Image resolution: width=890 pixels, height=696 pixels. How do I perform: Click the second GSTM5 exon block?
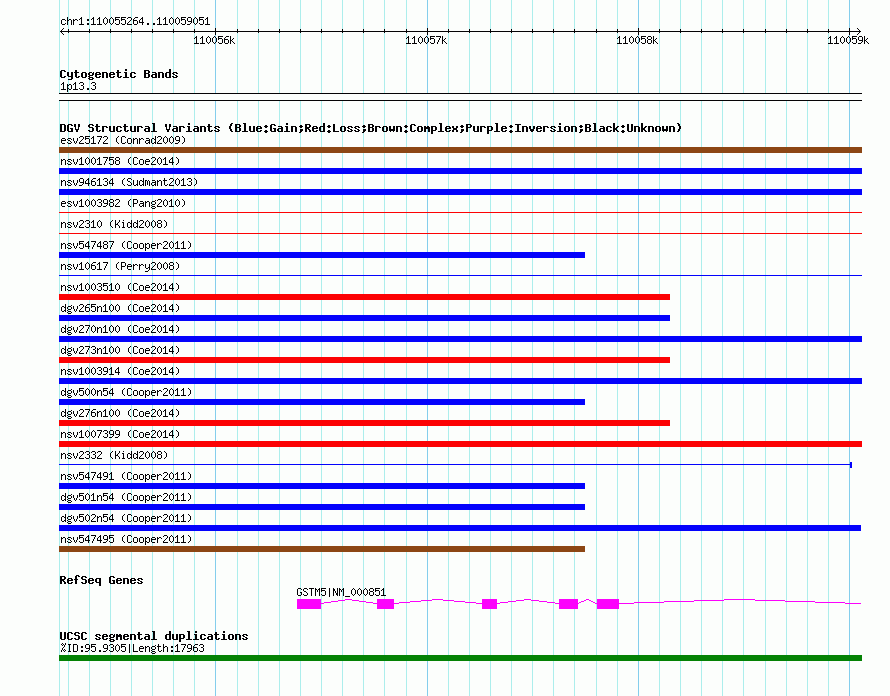coord(385,604)
